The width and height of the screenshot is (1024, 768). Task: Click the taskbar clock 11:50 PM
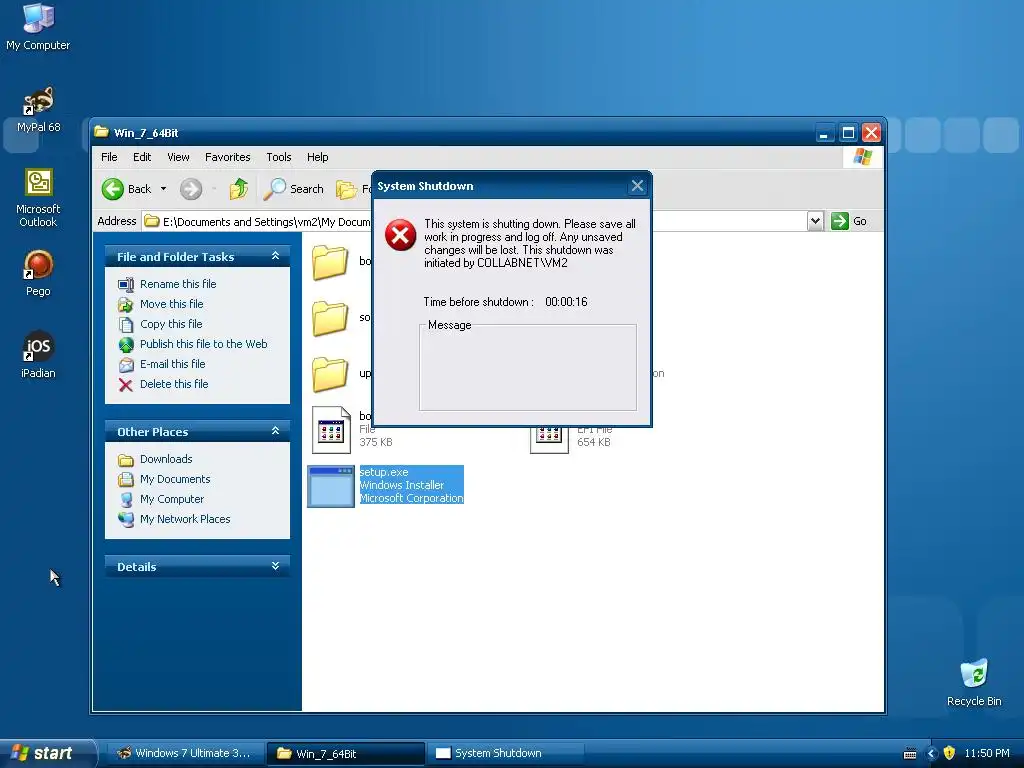point(987,753)
